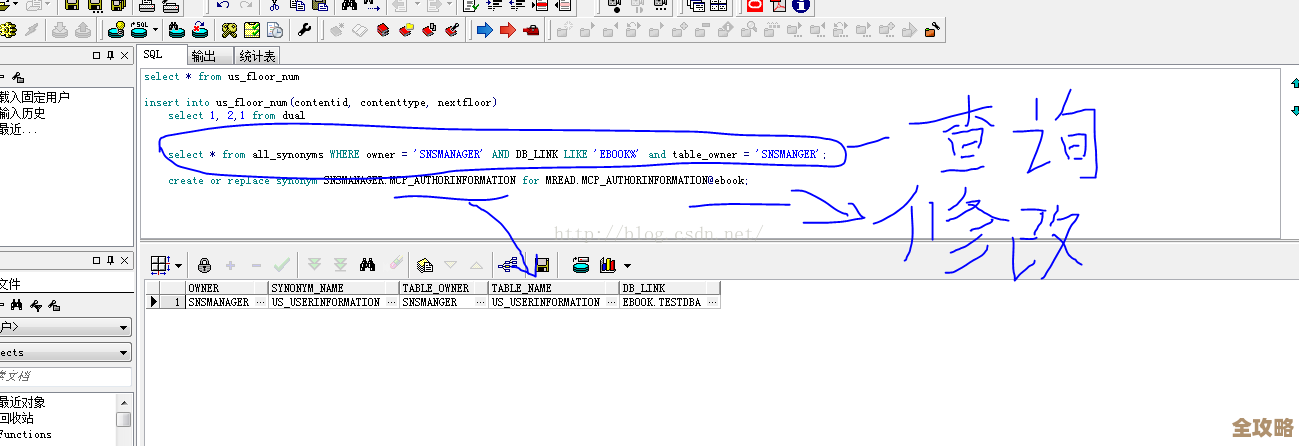Image resolution: width=1299 pixels, height=446 pixels.
Task: Click the lock icon to edit results
Action: point(204,265)
